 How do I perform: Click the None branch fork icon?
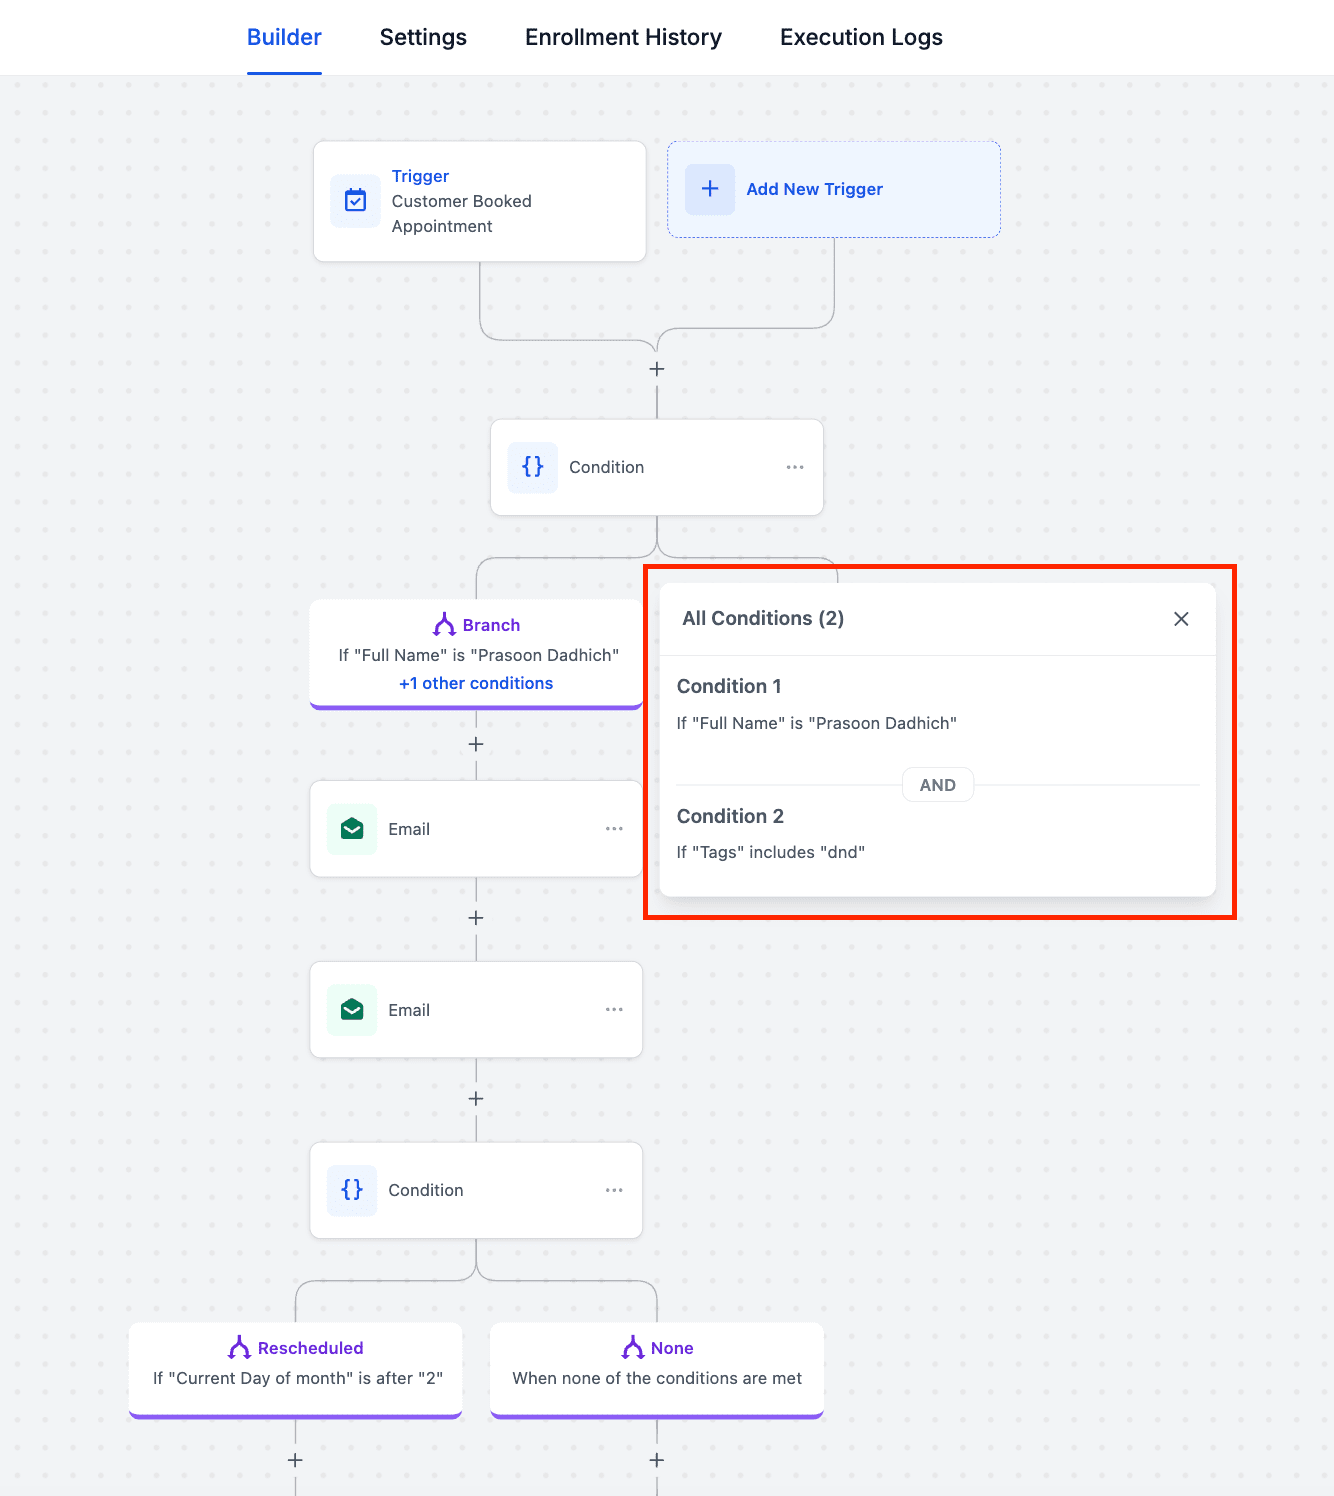coord(633,1348)
